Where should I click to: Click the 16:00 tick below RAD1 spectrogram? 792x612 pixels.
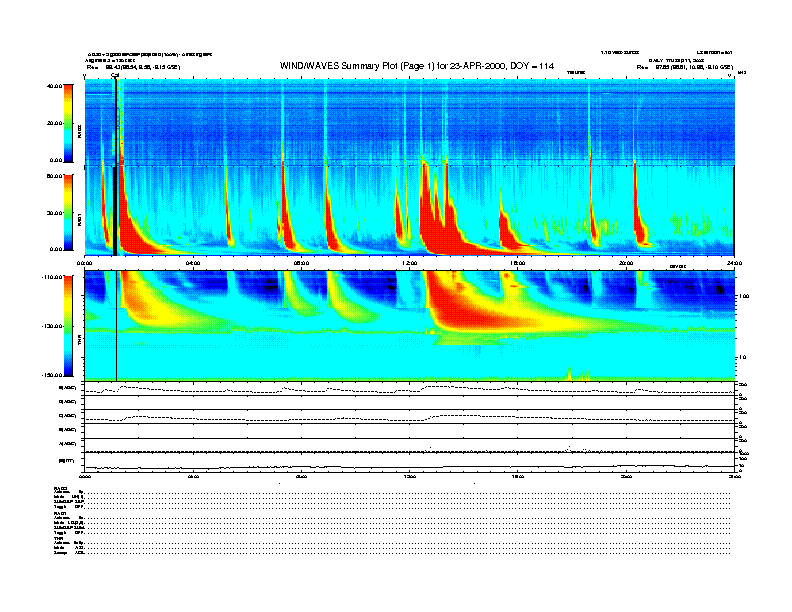pyautogui.click(x=518, y=263)
